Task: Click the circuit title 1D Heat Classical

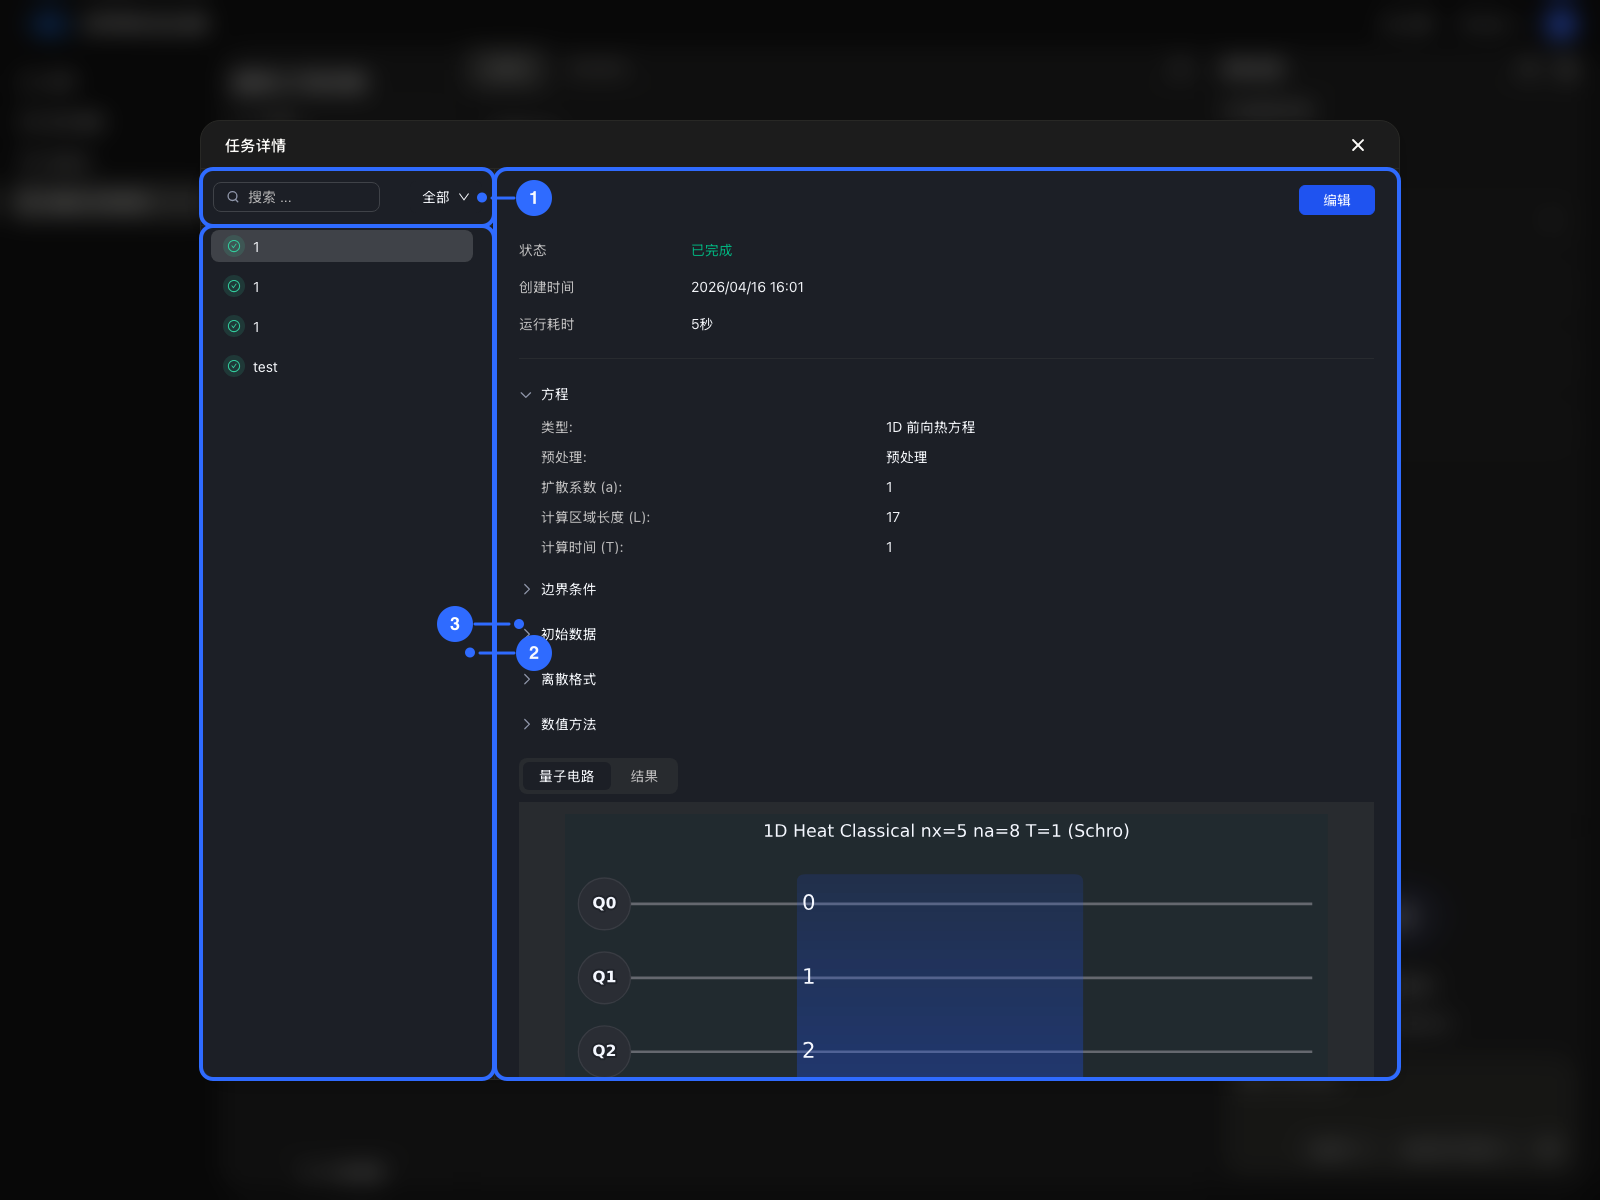Action: click(946, 831)
